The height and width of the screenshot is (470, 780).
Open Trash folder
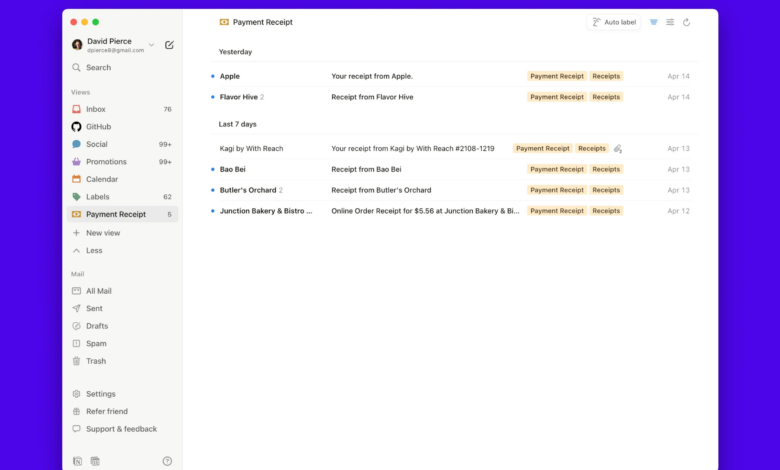122,361
